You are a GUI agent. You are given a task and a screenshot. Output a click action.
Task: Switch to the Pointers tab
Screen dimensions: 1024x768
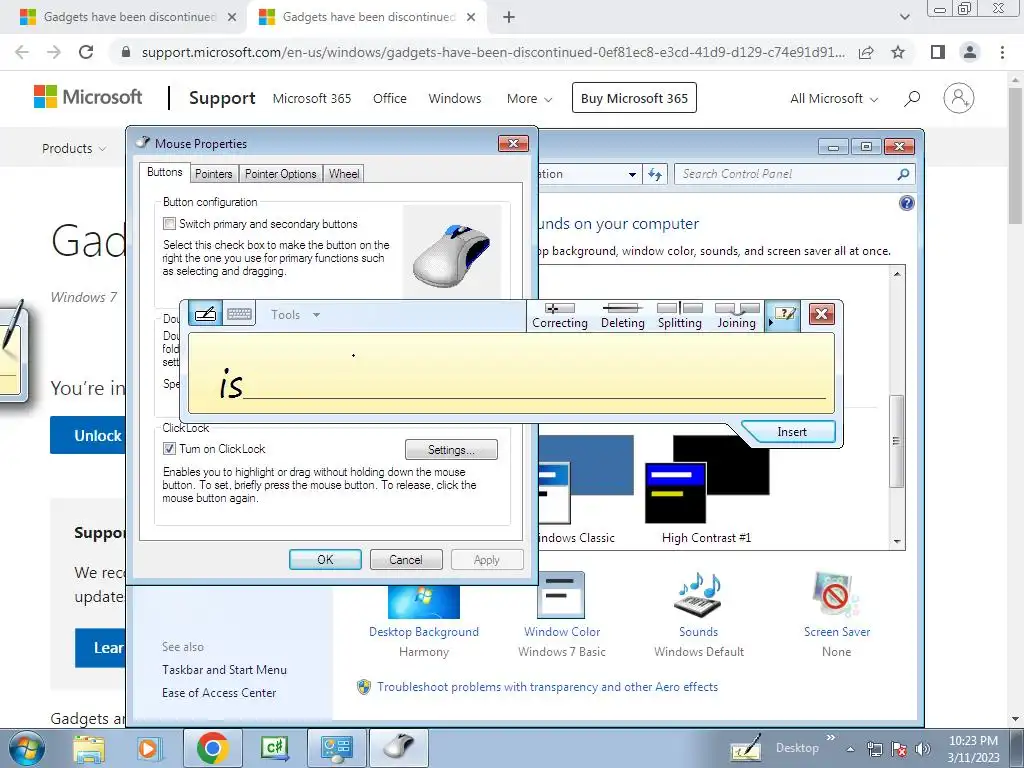214,174
